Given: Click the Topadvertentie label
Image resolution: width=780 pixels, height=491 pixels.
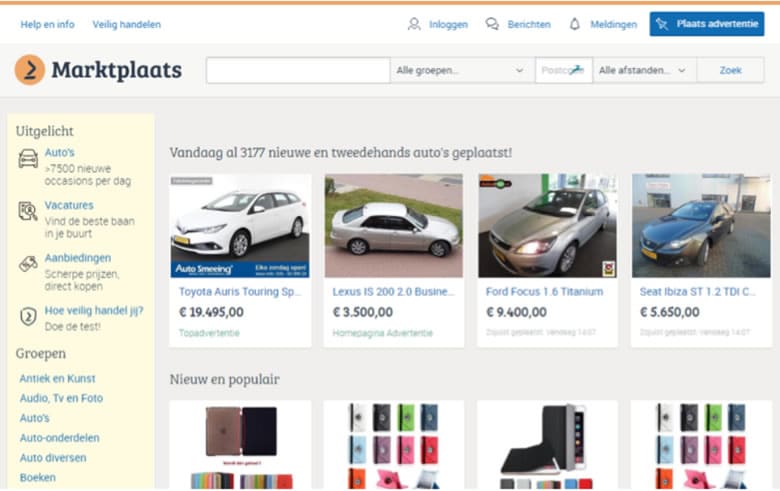Looking at the screenshot, I should point(209,333).
